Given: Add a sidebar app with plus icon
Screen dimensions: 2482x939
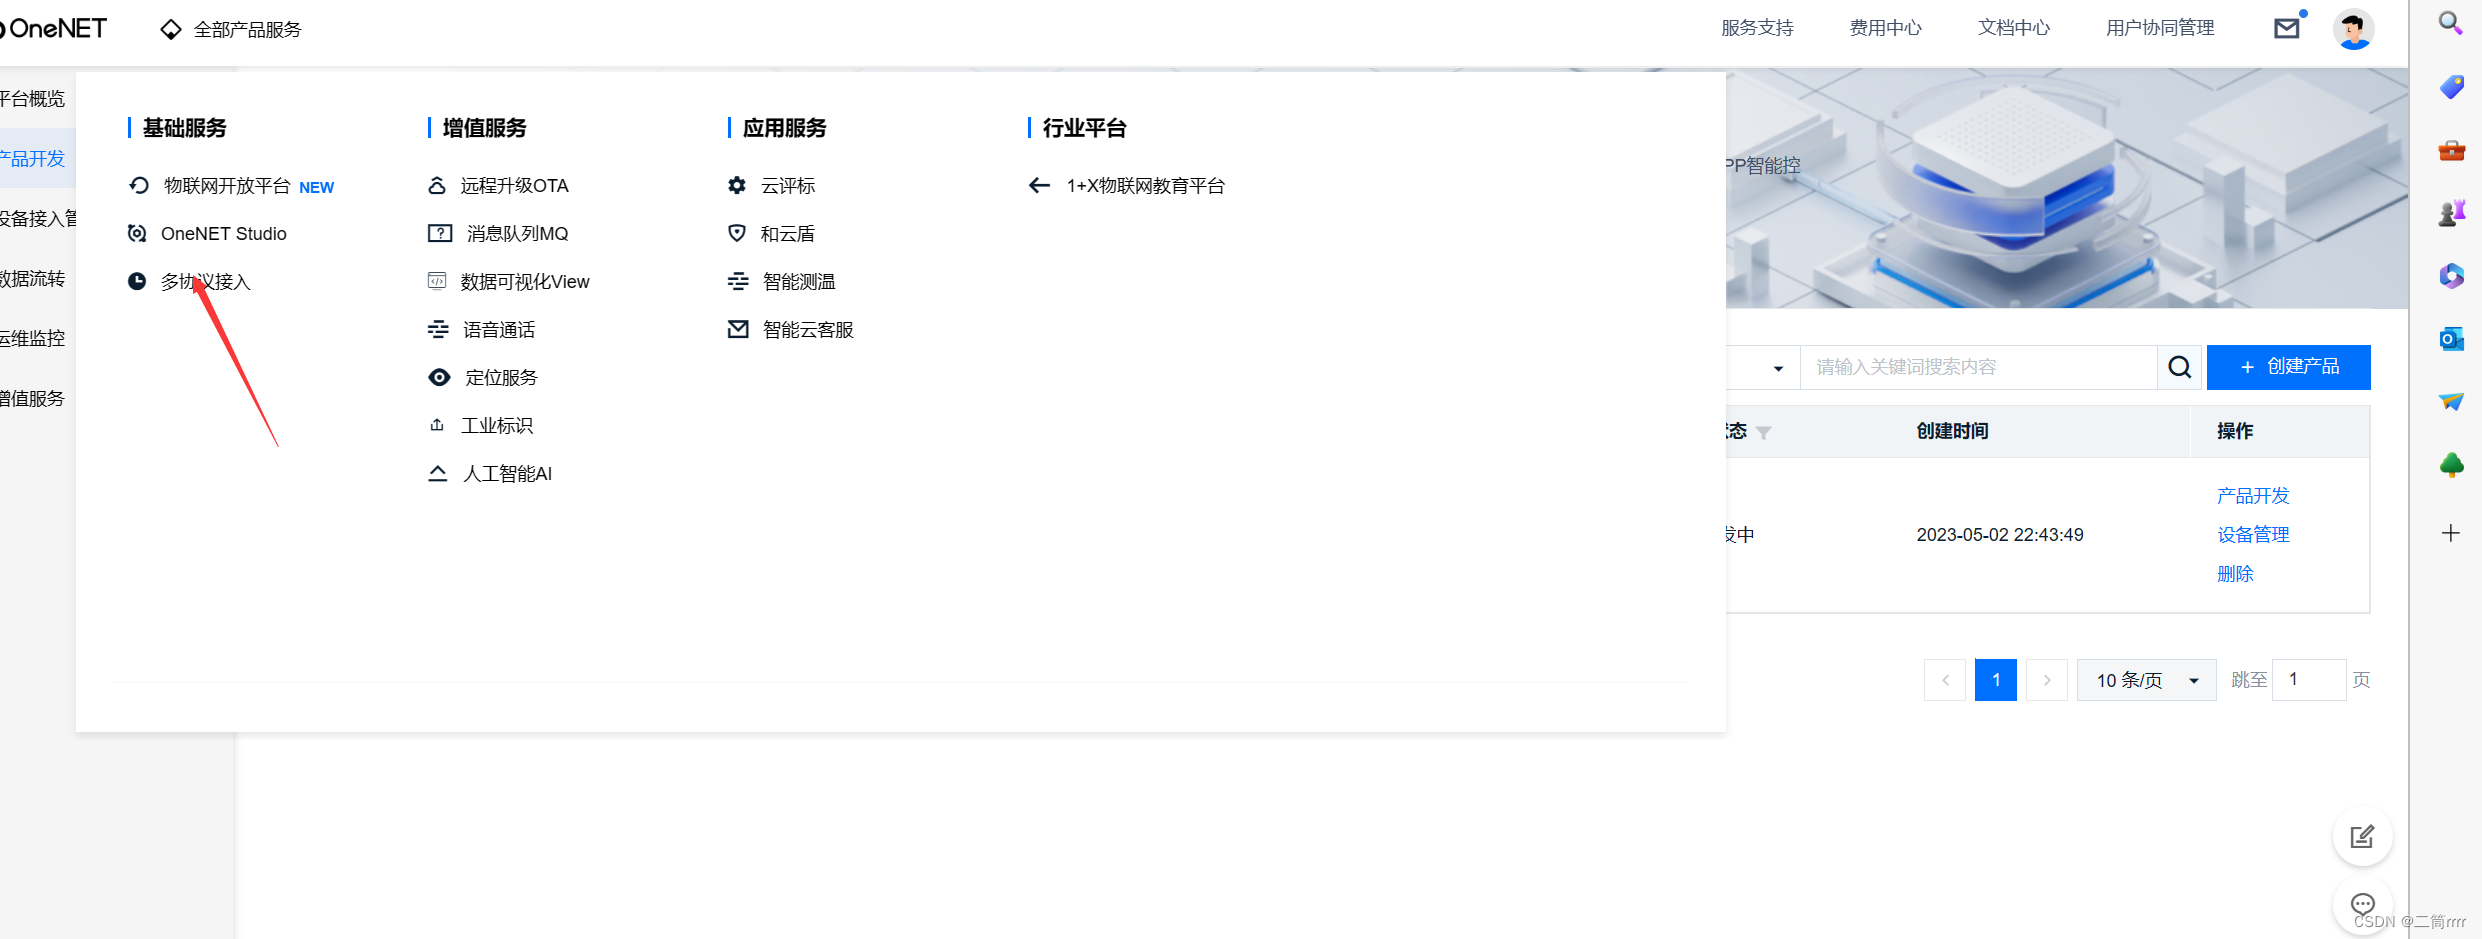Looking at the screenshot, I should [x=2451, y=533].
